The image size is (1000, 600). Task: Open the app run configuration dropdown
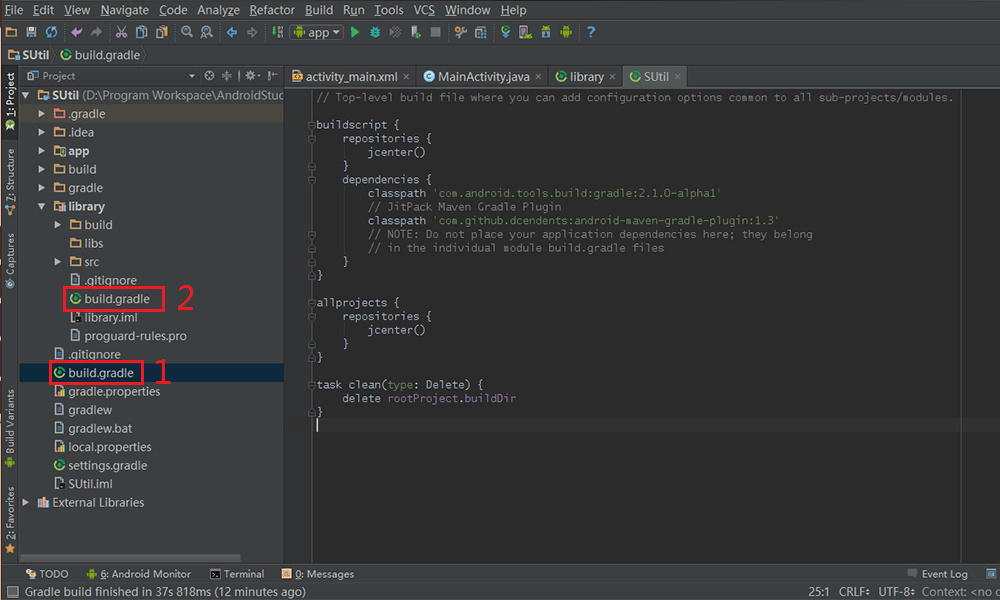pyautogui.click(x=317, y=32)
